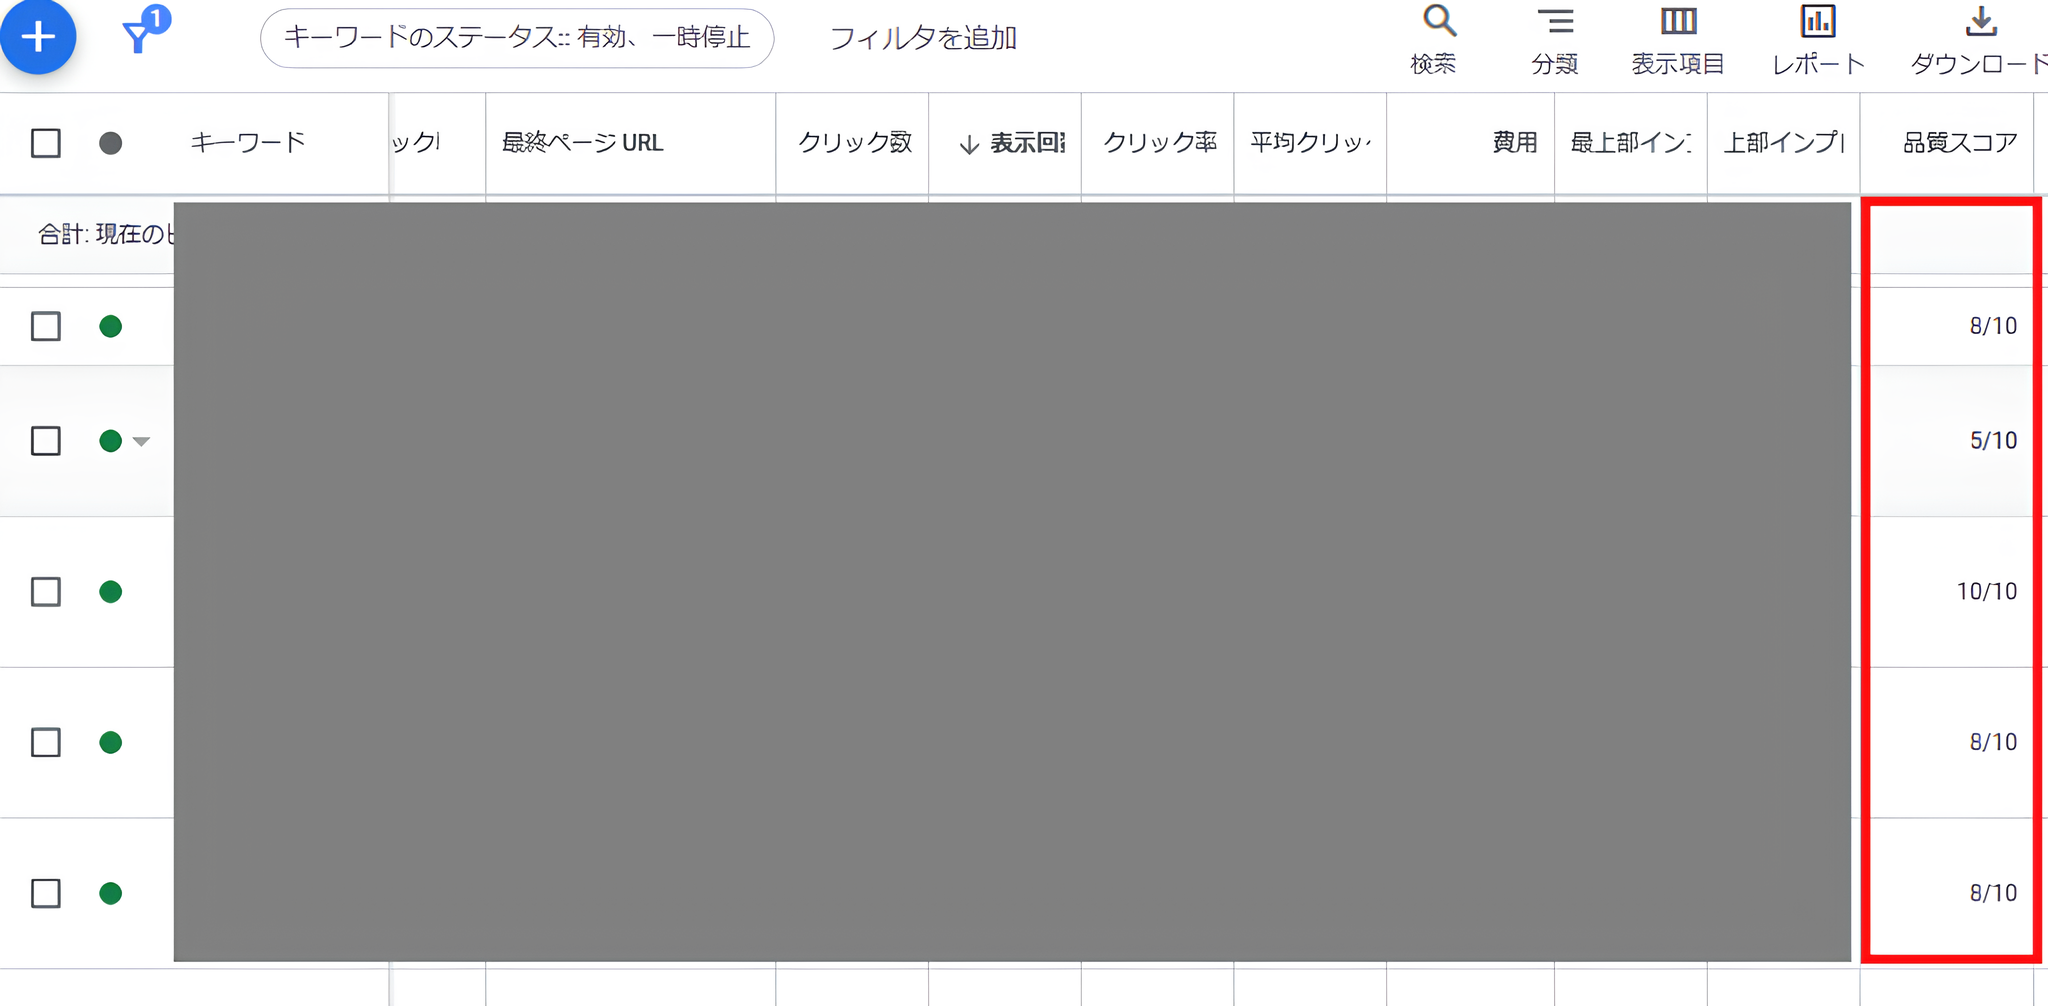
Task: Click the blue plus button to add keywords
Action: click(38, 37)
